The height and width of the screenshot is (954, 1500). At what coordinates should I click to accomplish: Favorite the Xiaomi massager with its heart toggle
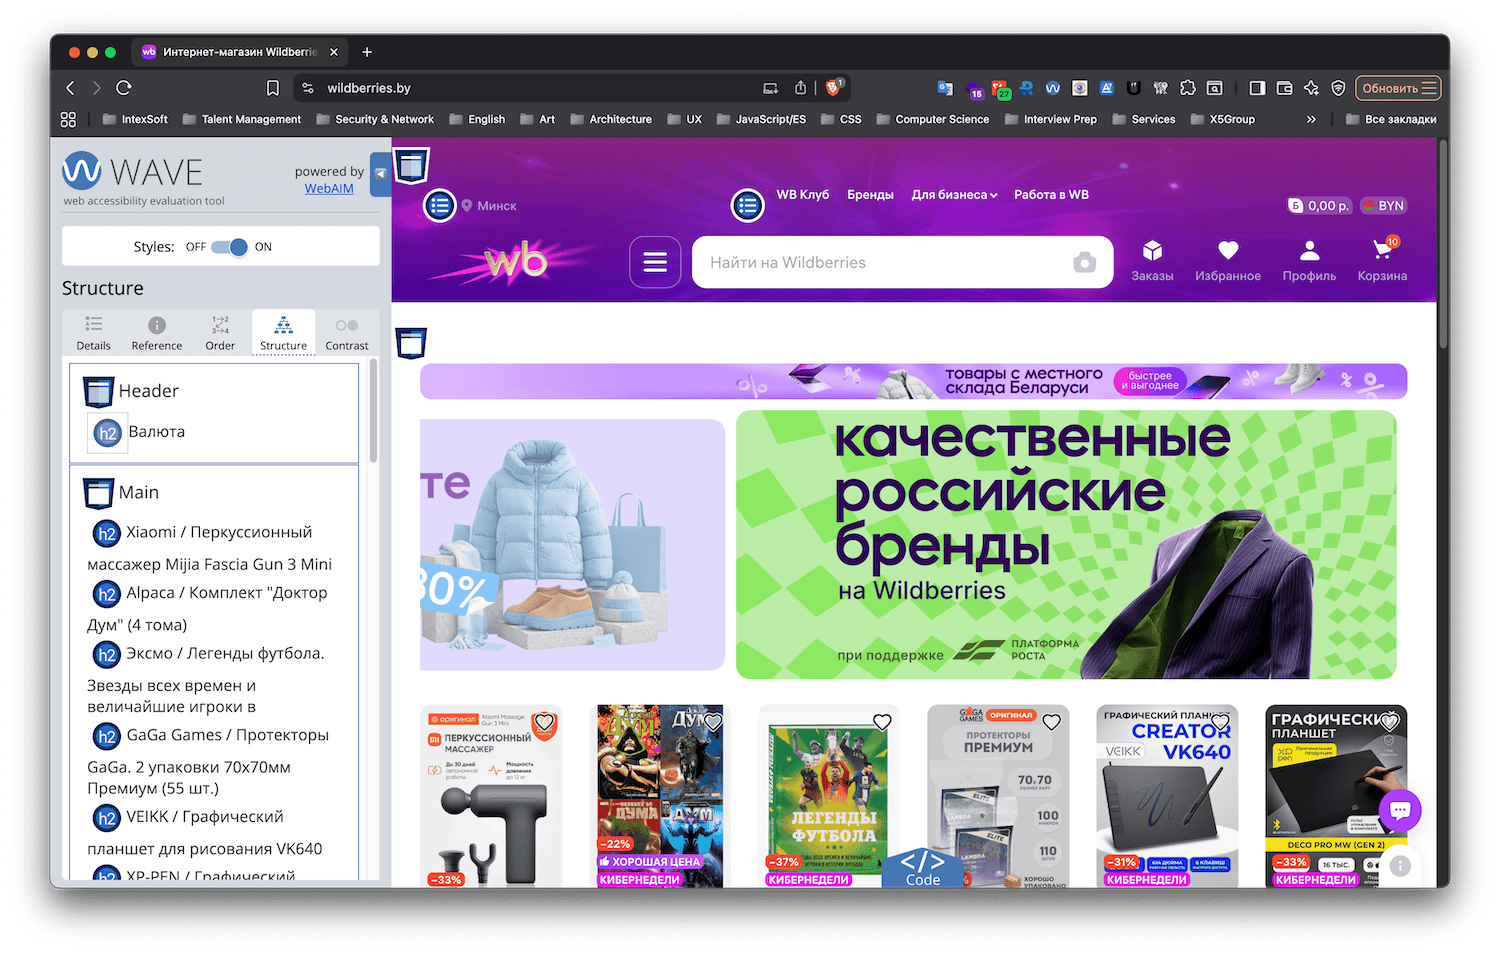coord(544,721)
